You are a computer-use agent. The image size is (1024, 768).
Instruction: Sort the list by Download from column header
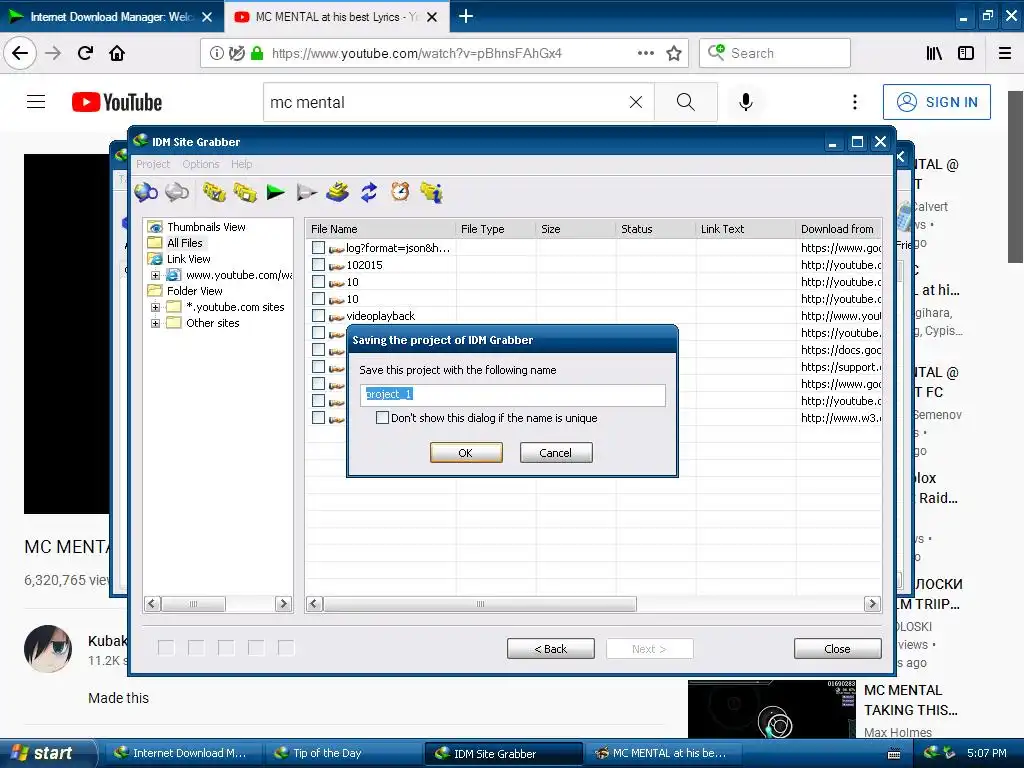tap(839, 229)
